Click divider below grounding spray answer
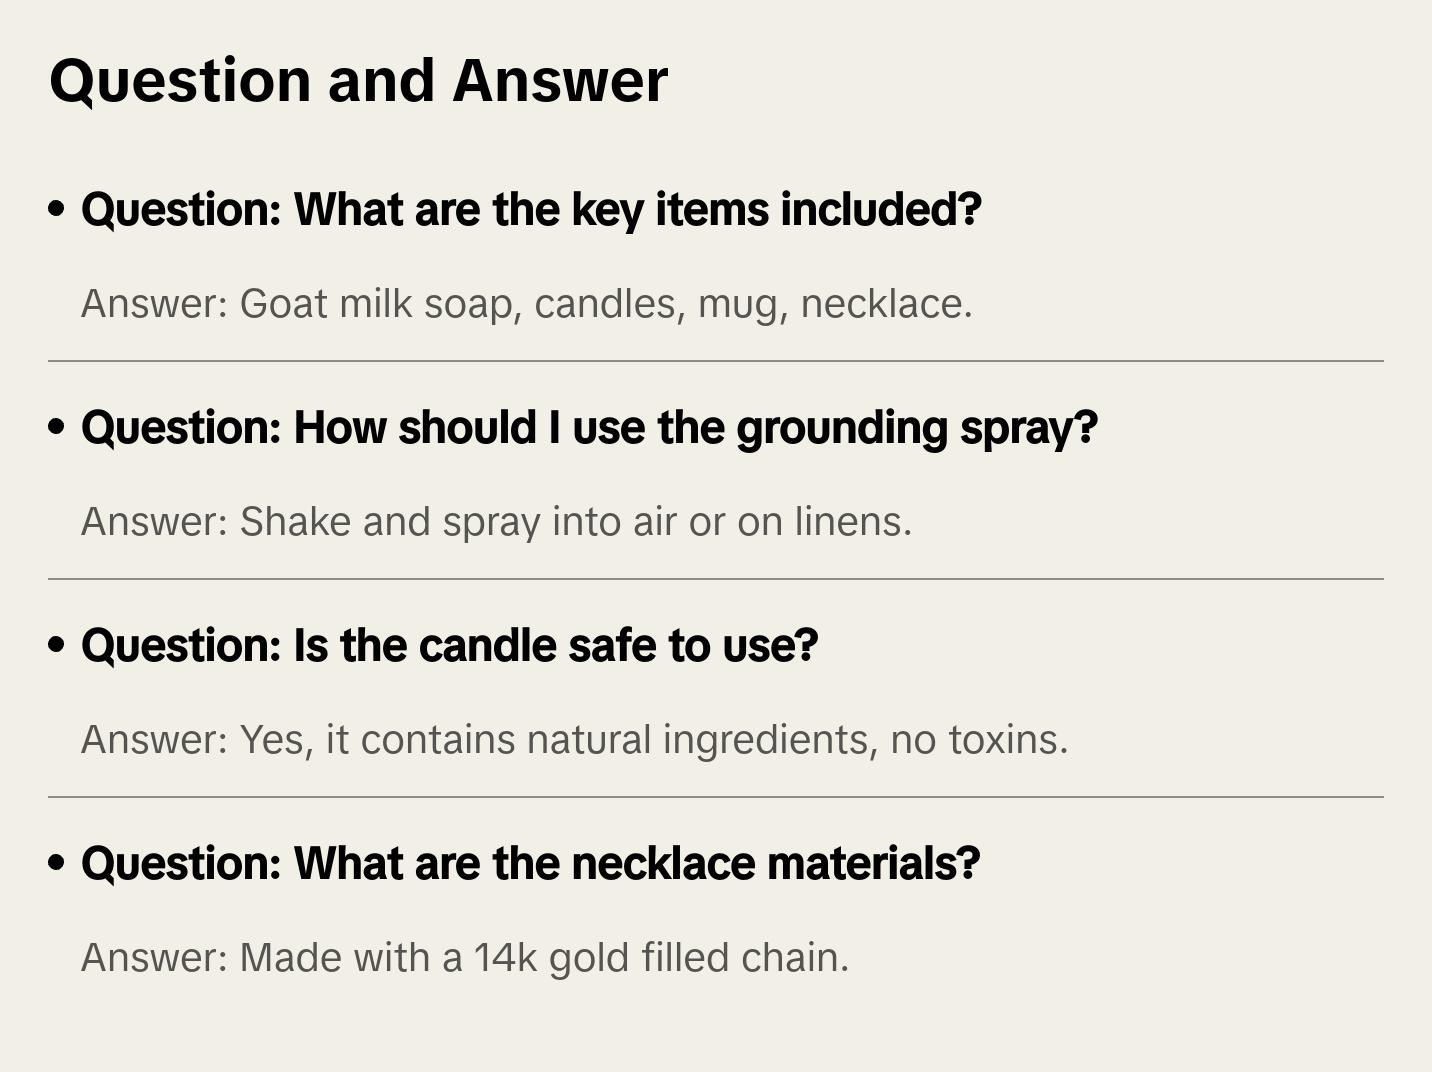The image size is (1432, 1072). (716, 579)
